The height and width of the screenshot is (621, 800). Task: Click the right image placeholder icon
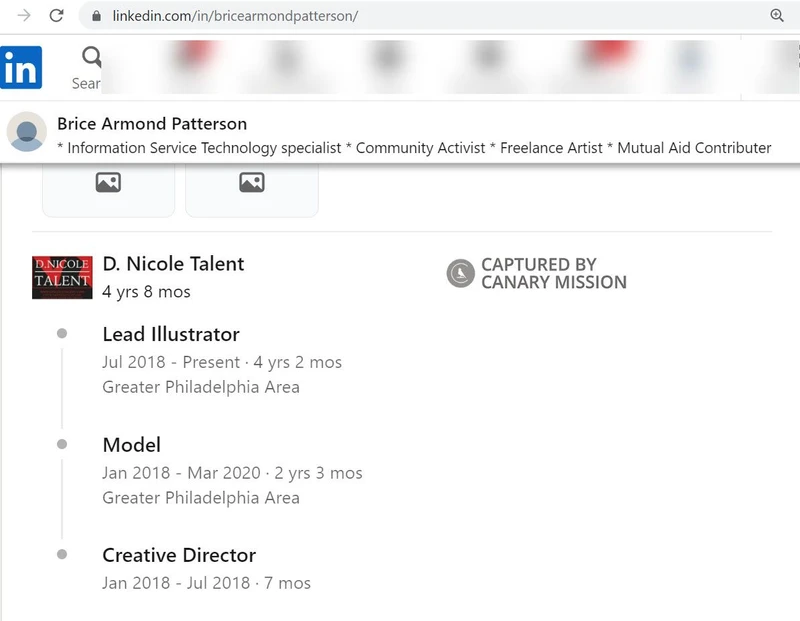251,184
